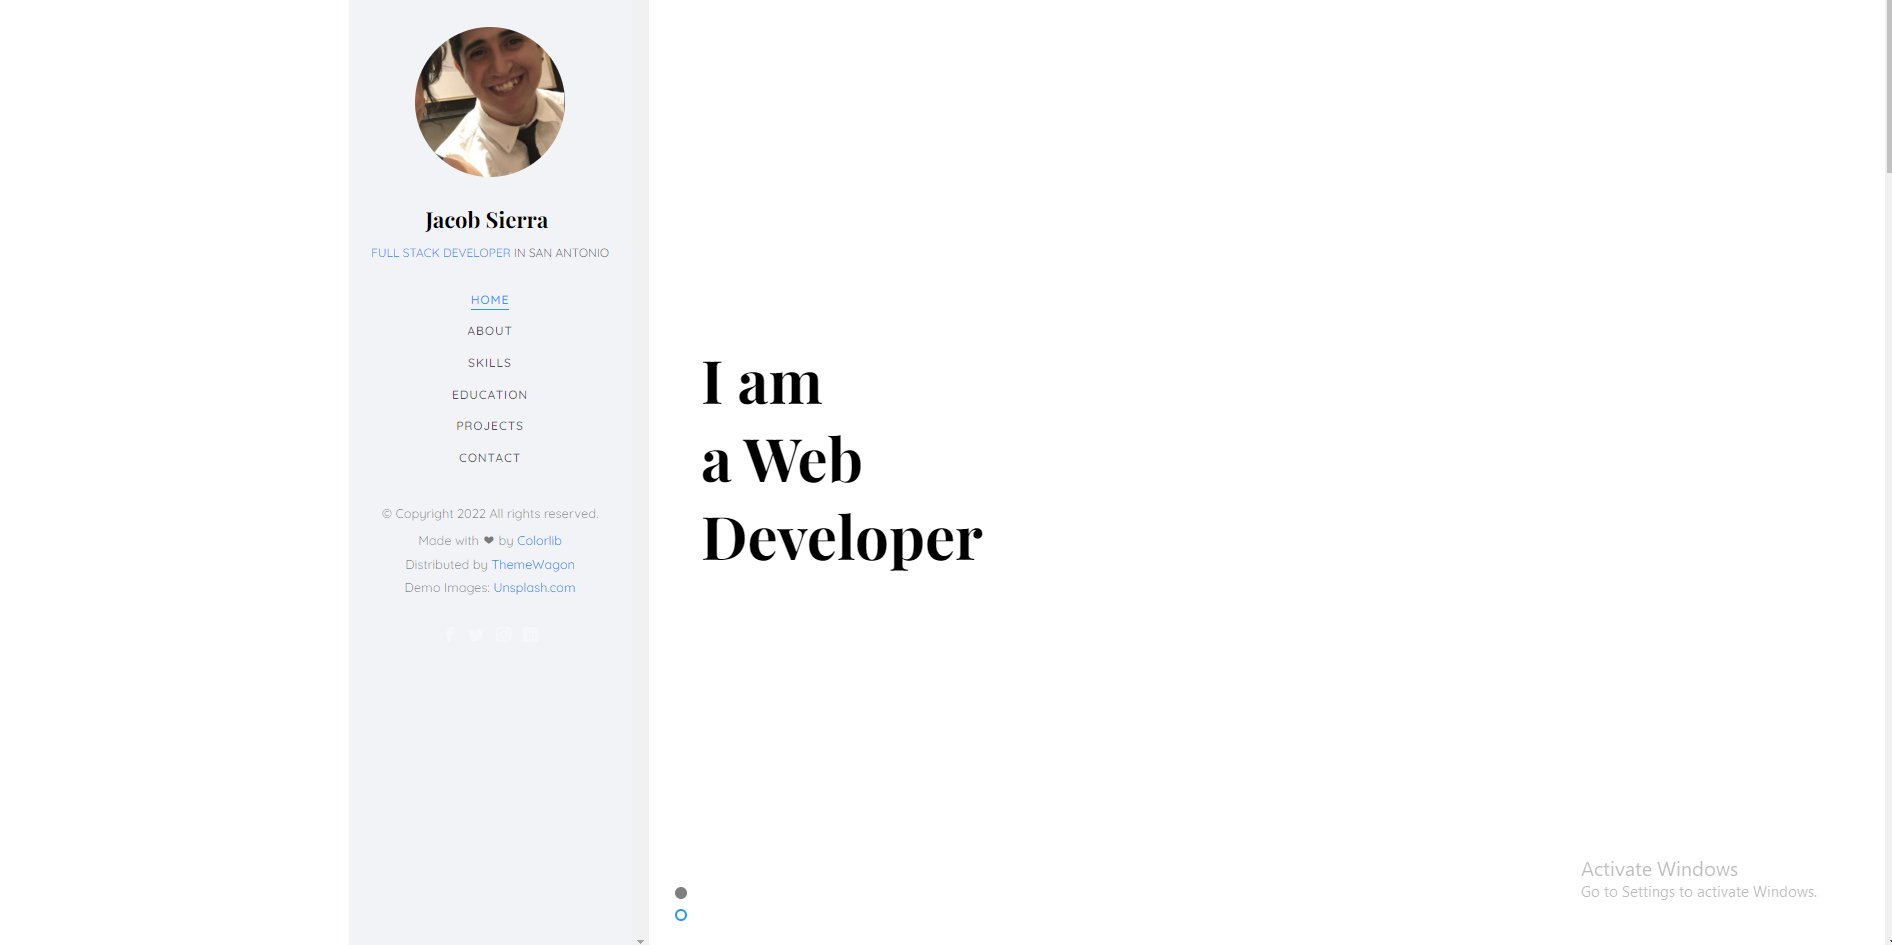Follow the Unsplash.com demo images link

pos(534,587)
